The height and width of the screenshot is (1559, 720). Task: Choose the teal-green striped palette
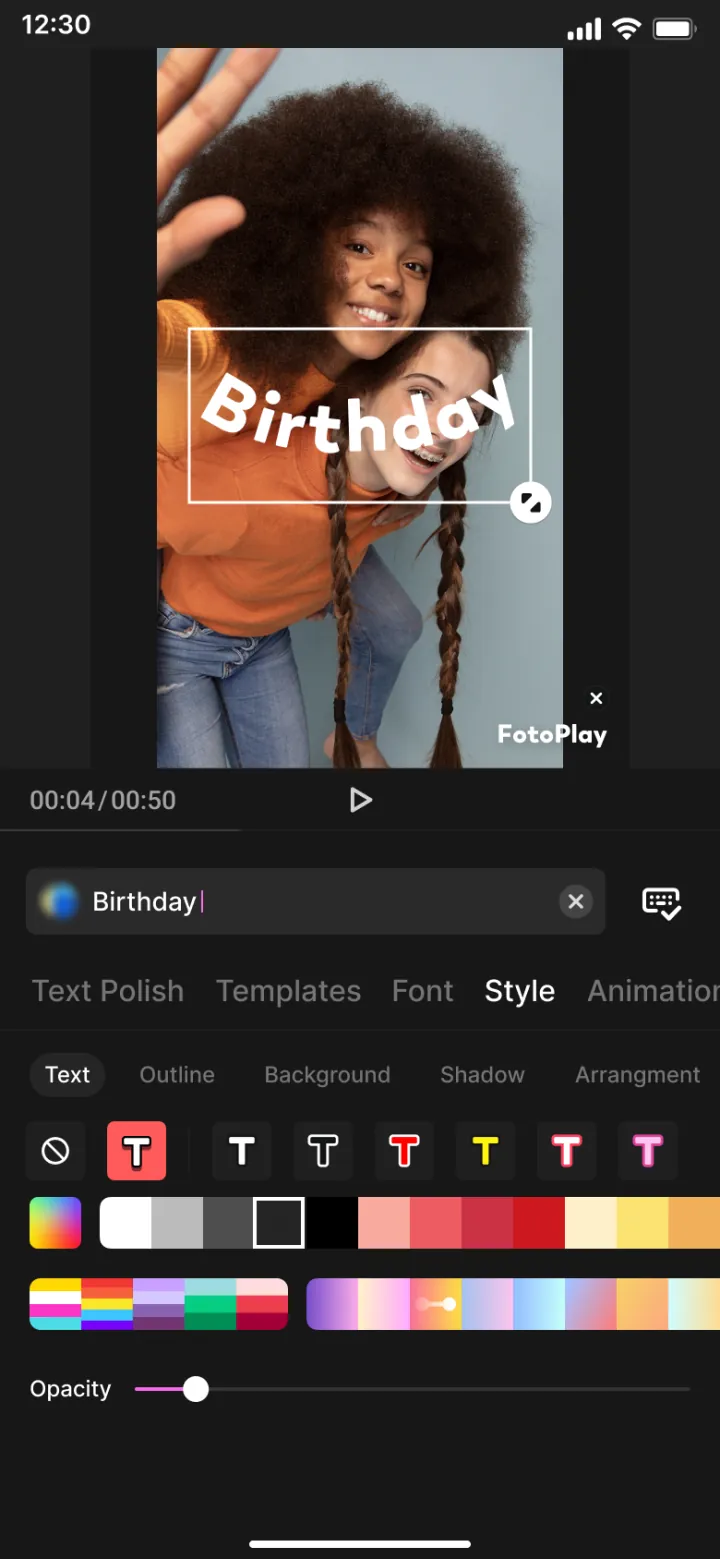pyautogui.click(x=211, y=1304)
